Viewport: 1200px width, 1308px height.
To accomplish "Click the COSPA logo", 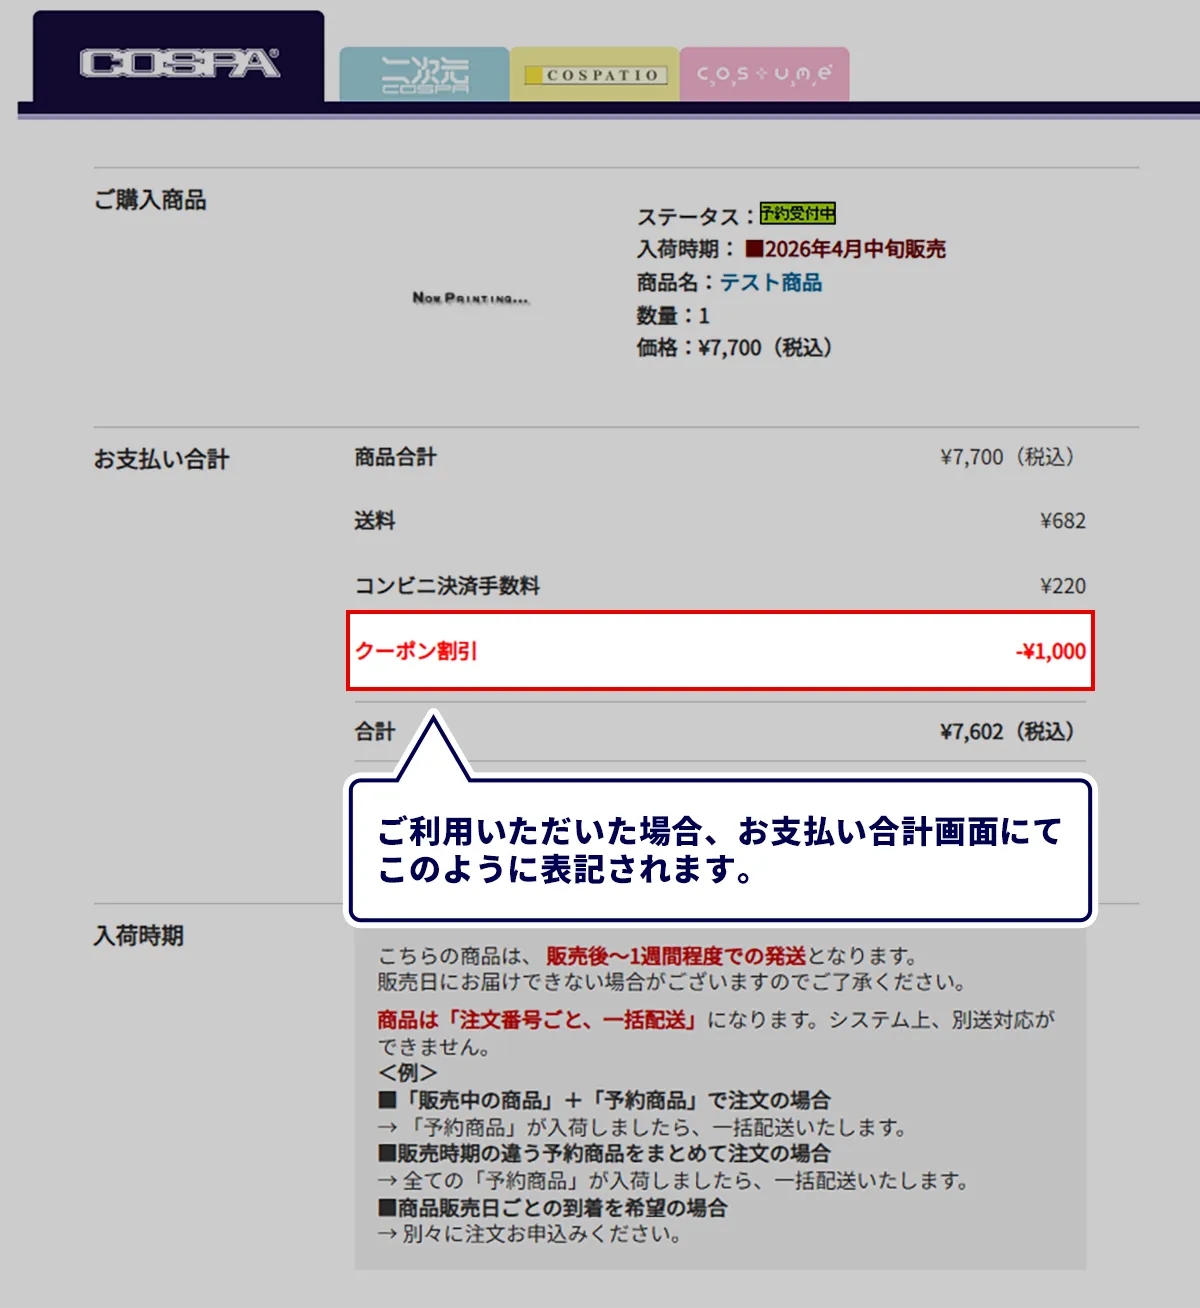I will tap(180, 62).
